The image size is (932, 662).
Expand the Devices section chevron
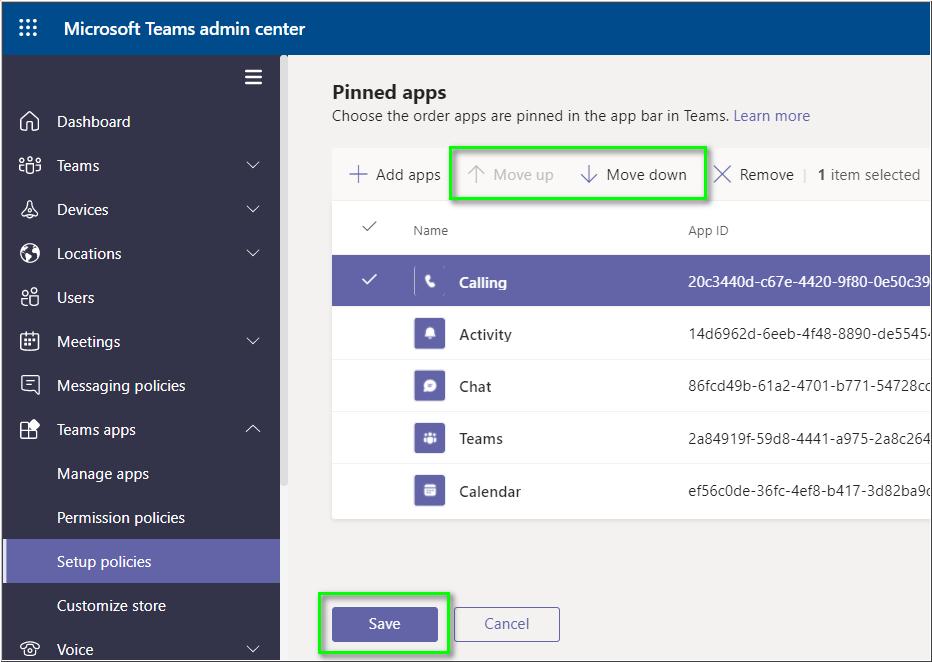click(253, 209)
